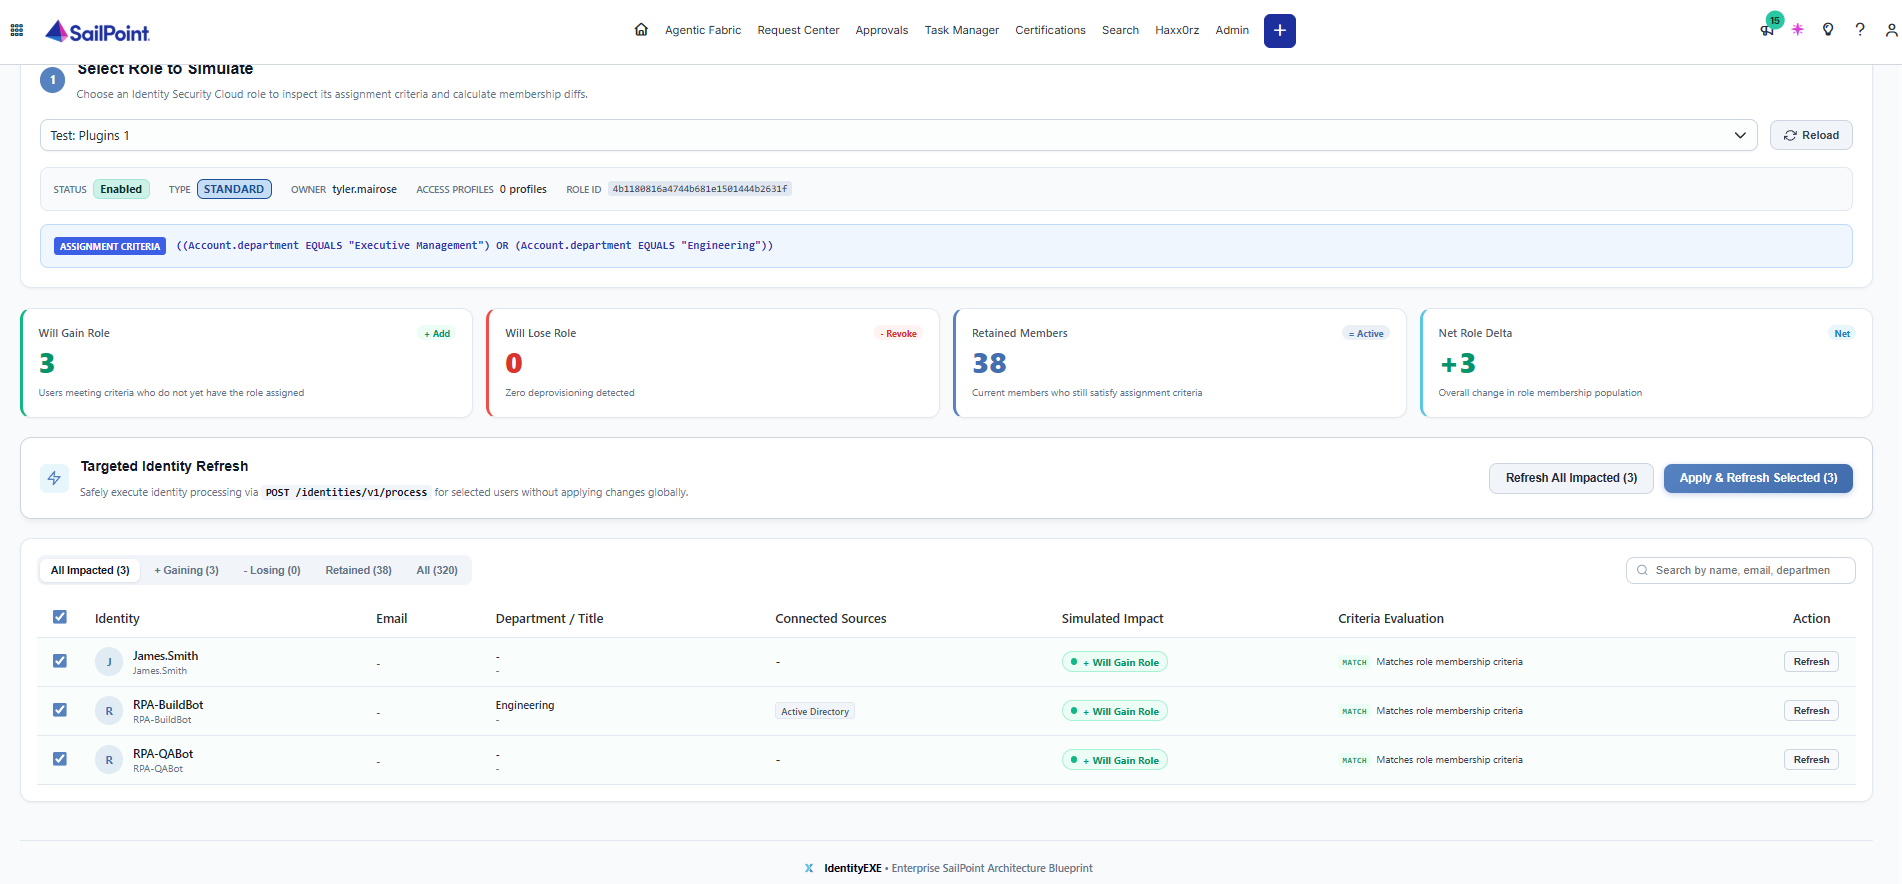The height and width of the screenshot is (884, 1902).
Task: Uncheck the James.Smith row checkbox
Action: click(60, 661)
